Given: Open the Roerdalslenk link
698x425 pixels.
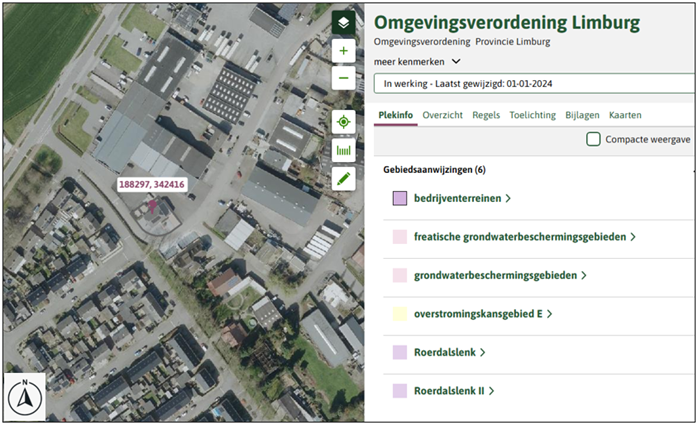Looking at the screenshot, I should pyautogui.click(x=449, y=352).
